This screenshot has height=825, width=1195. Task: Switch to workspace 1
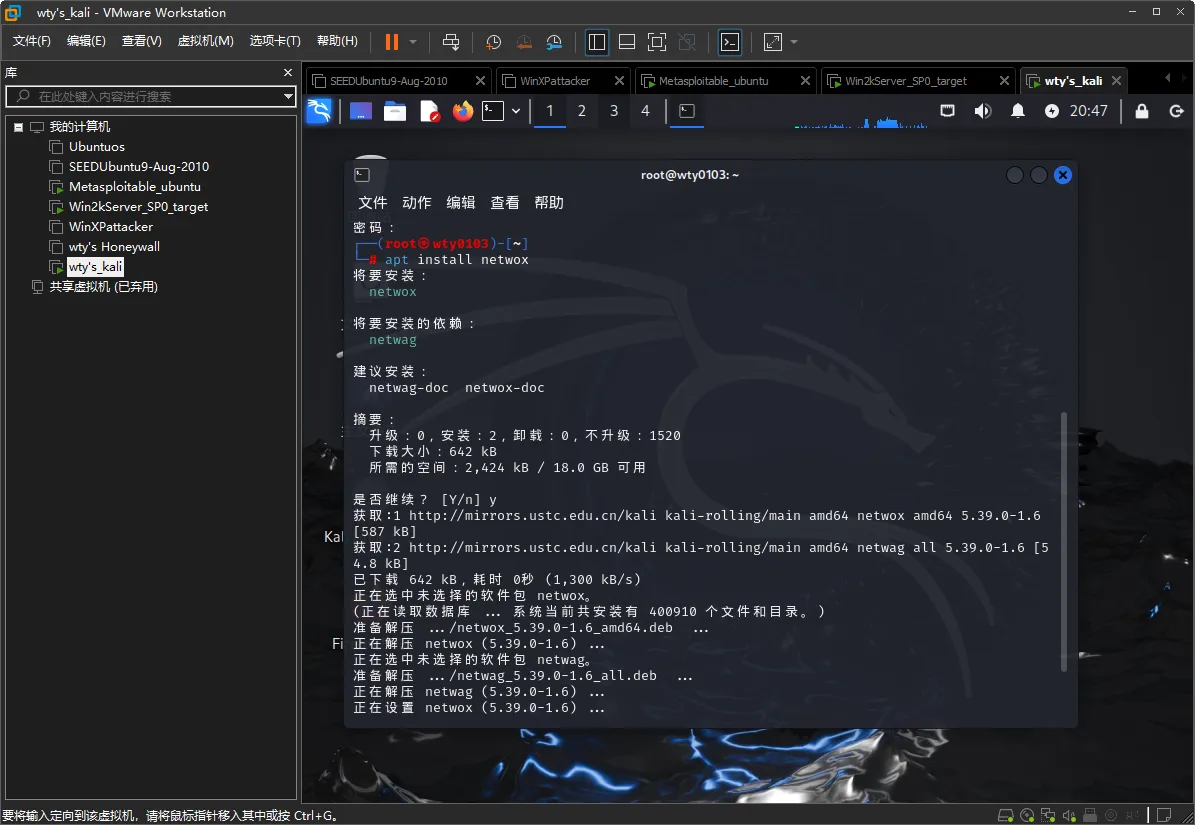click(549, 111)
